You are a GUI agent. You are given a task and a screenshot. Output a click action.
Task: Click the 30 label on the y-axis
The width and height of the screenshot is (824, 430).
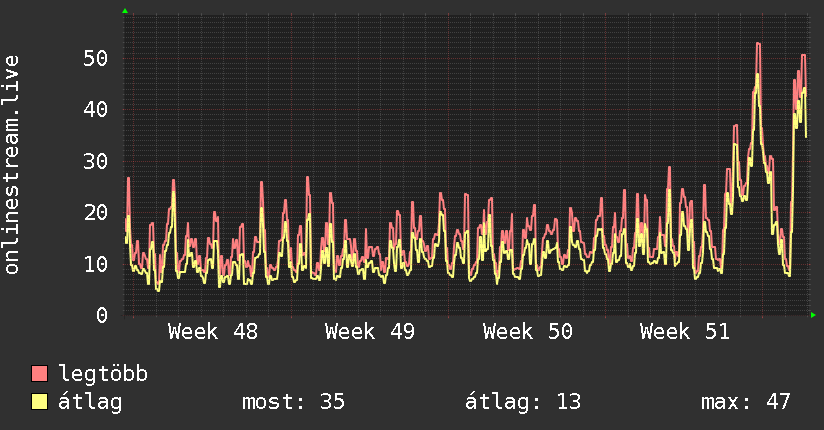pyautogui.click(x=95, y=161)
